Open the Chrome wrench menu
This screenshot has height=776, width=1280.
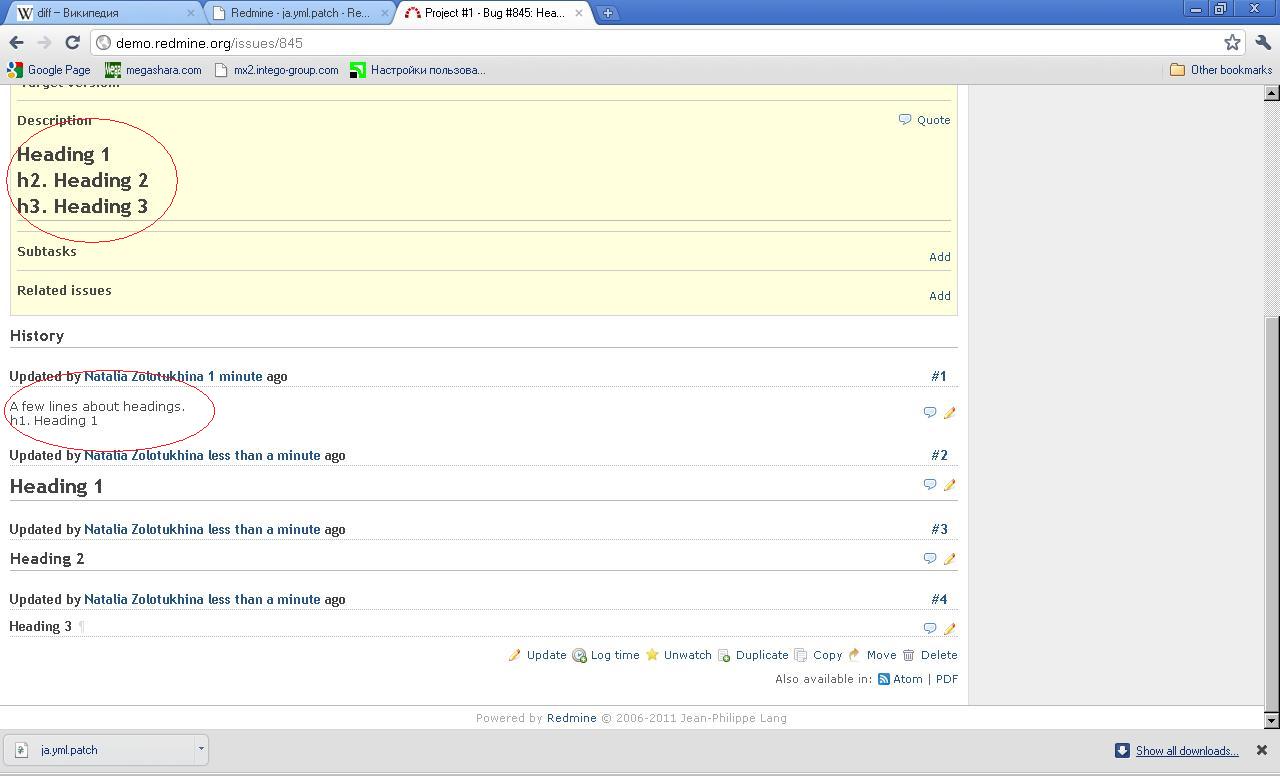click(1262, 42)
